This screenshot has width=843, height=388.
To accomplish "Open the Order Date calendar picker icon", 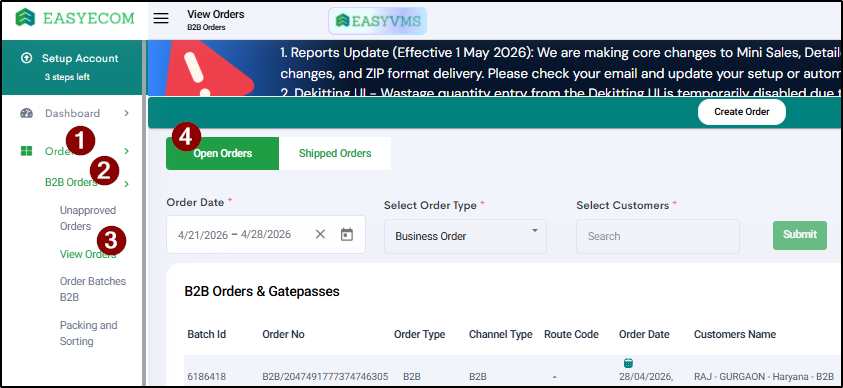I will (x=347, y=234).
